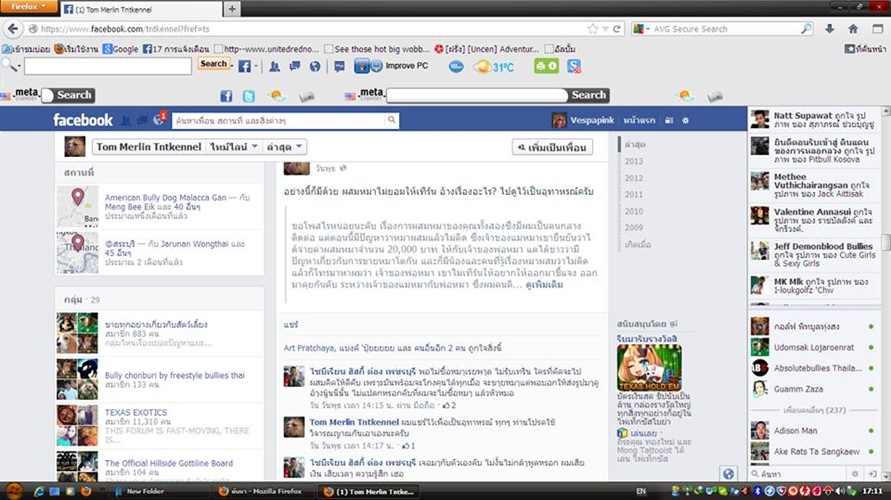The image size is (891, 500).
Task: Click เล่นเลย play now link
Action: [x=643, y=433]
